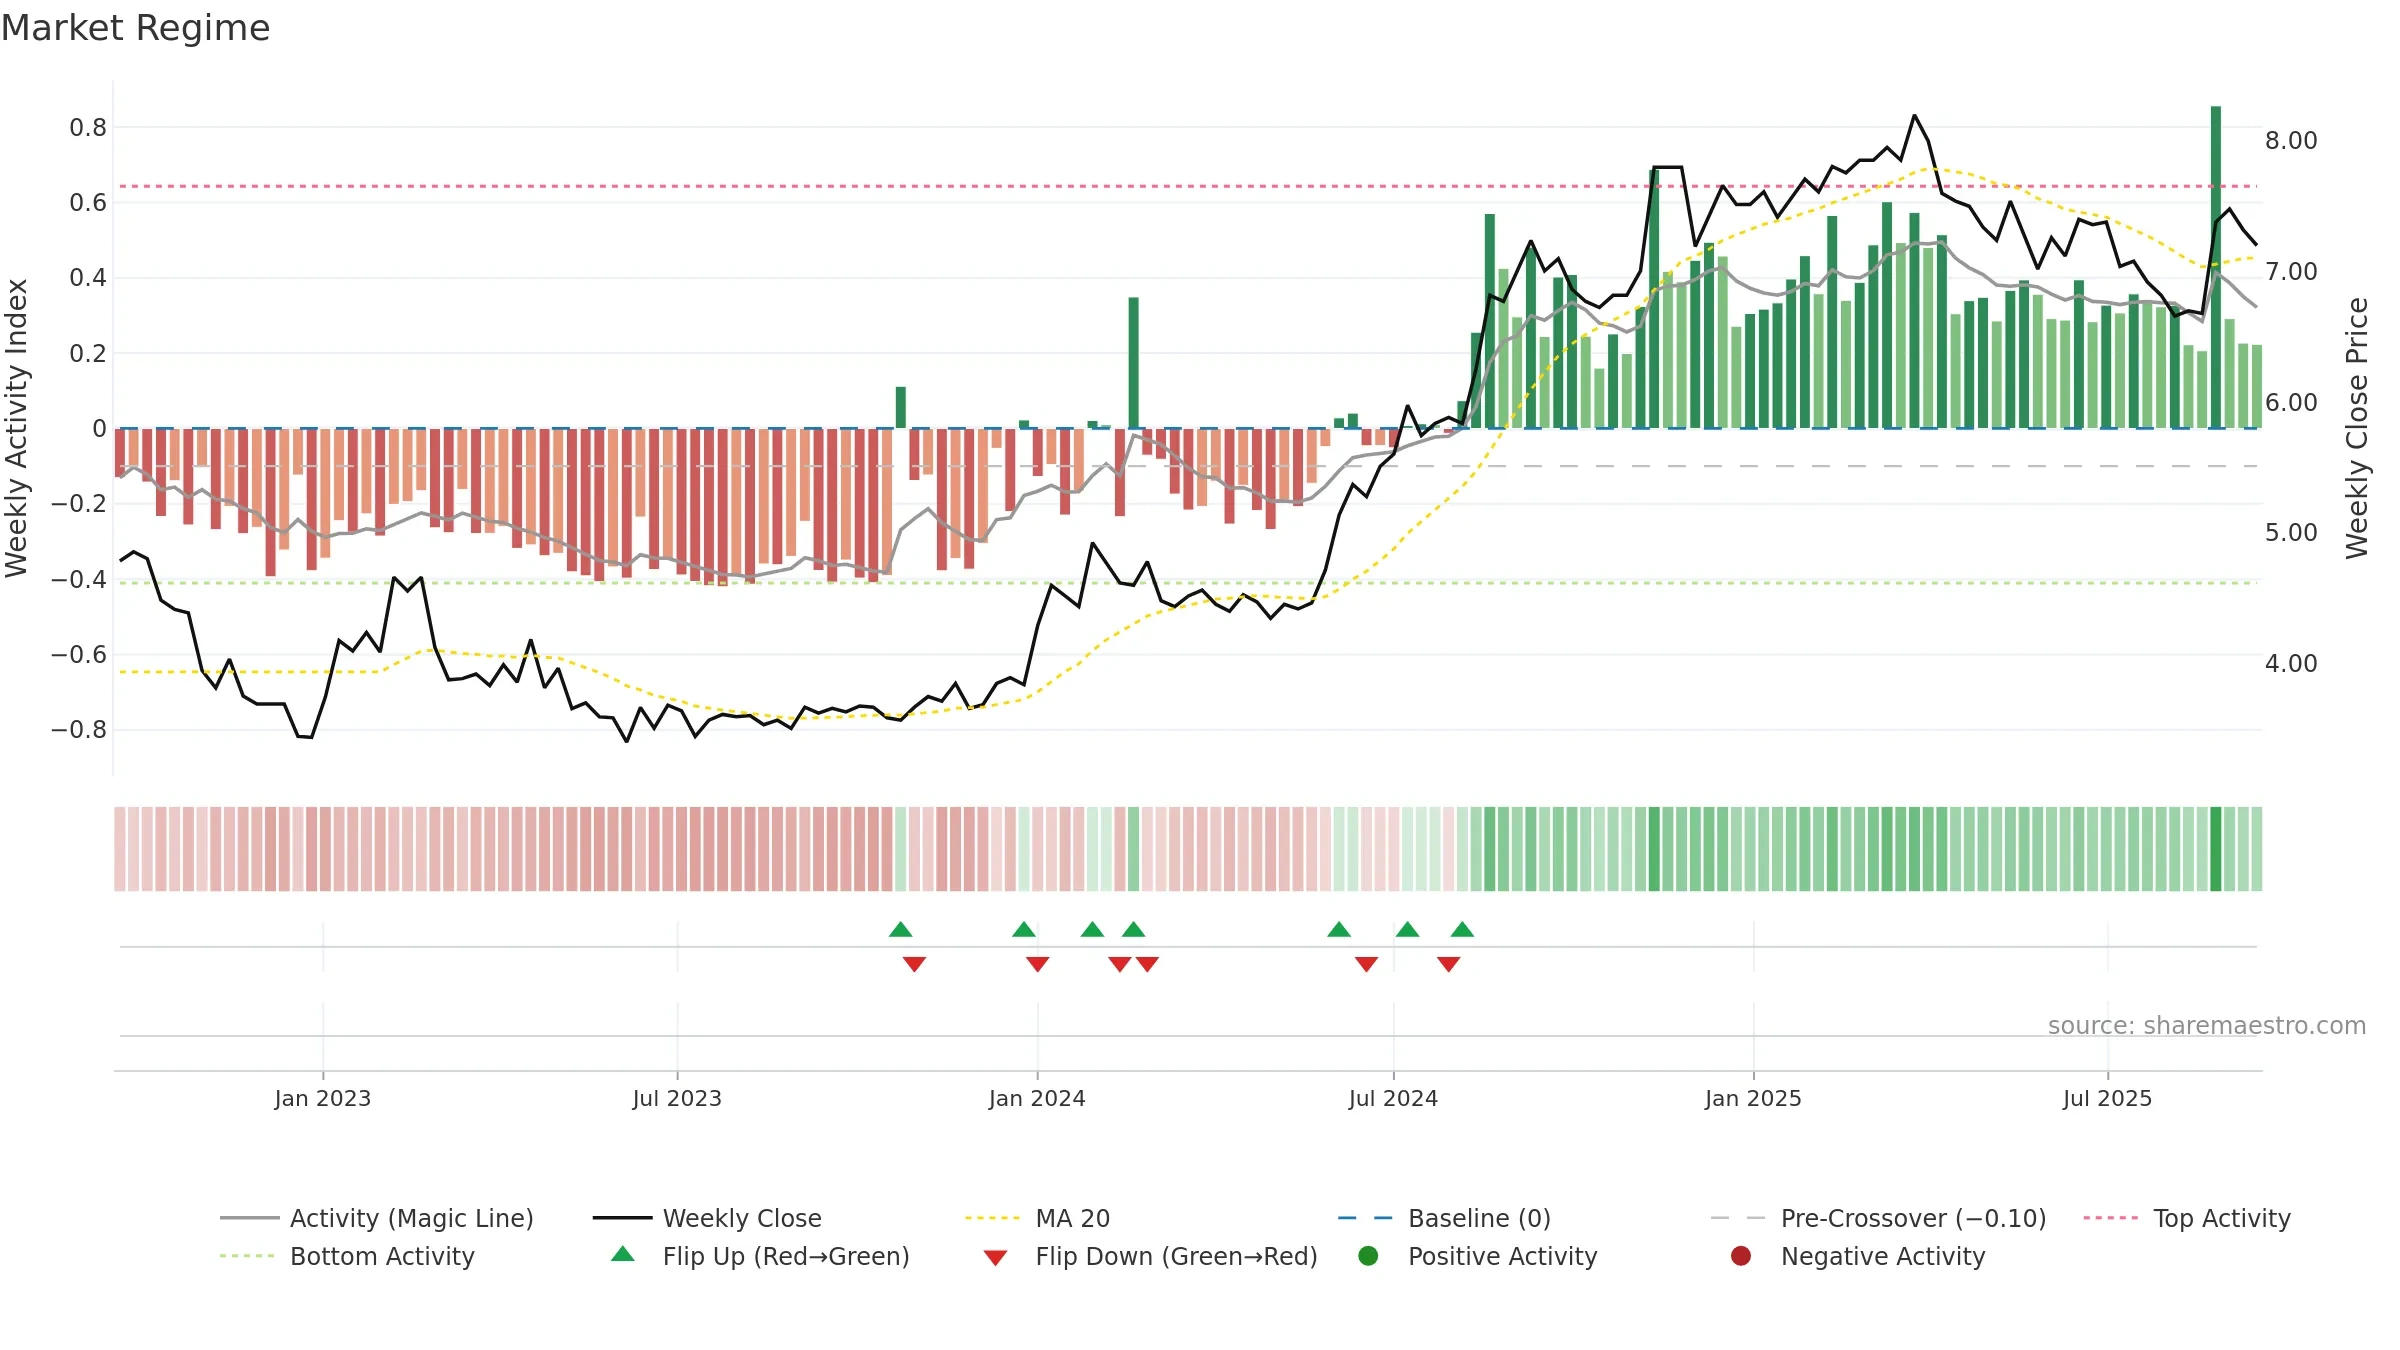Click the Jan 2024 axis label

[1037, 1098]
